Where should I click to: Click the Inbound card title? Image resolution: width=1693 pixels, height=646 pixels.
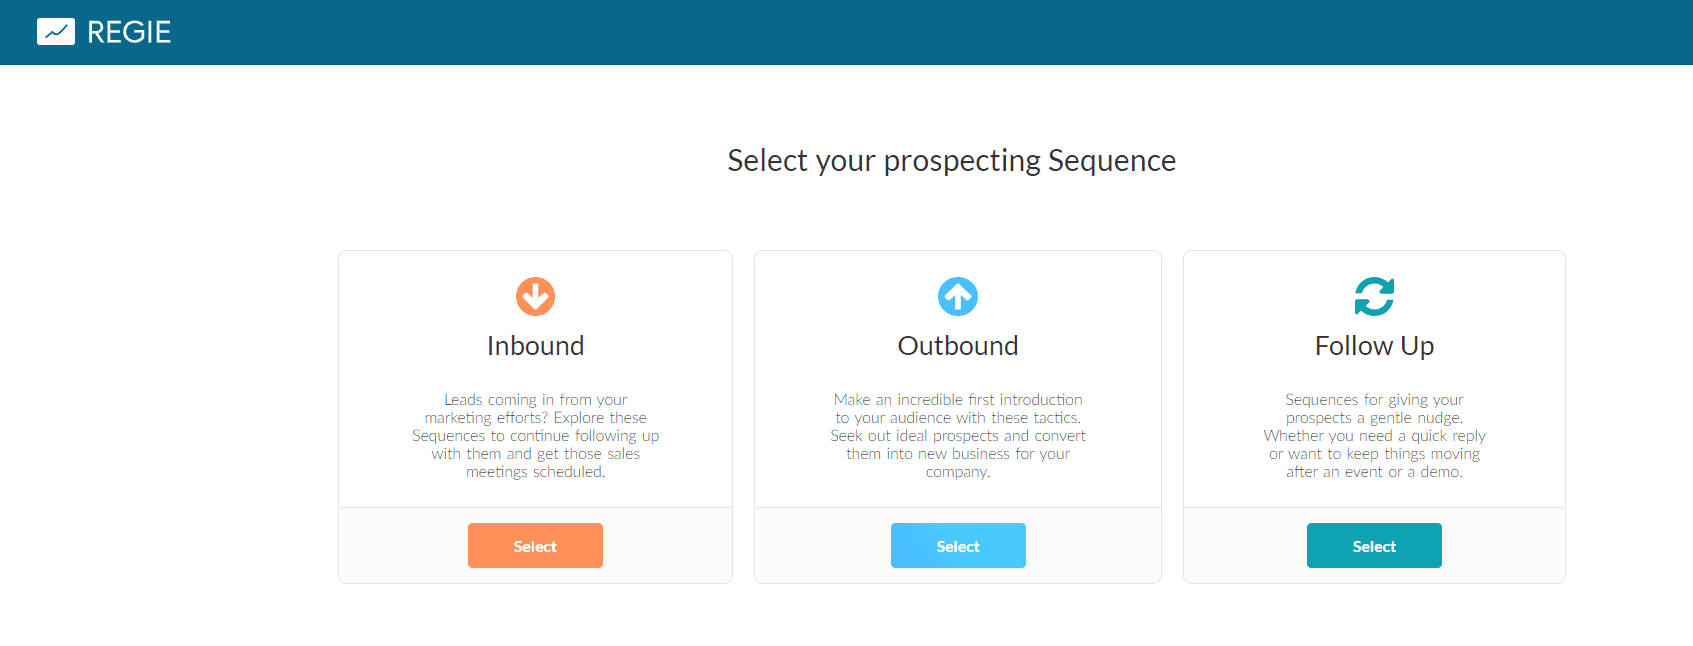click(535, 346)
